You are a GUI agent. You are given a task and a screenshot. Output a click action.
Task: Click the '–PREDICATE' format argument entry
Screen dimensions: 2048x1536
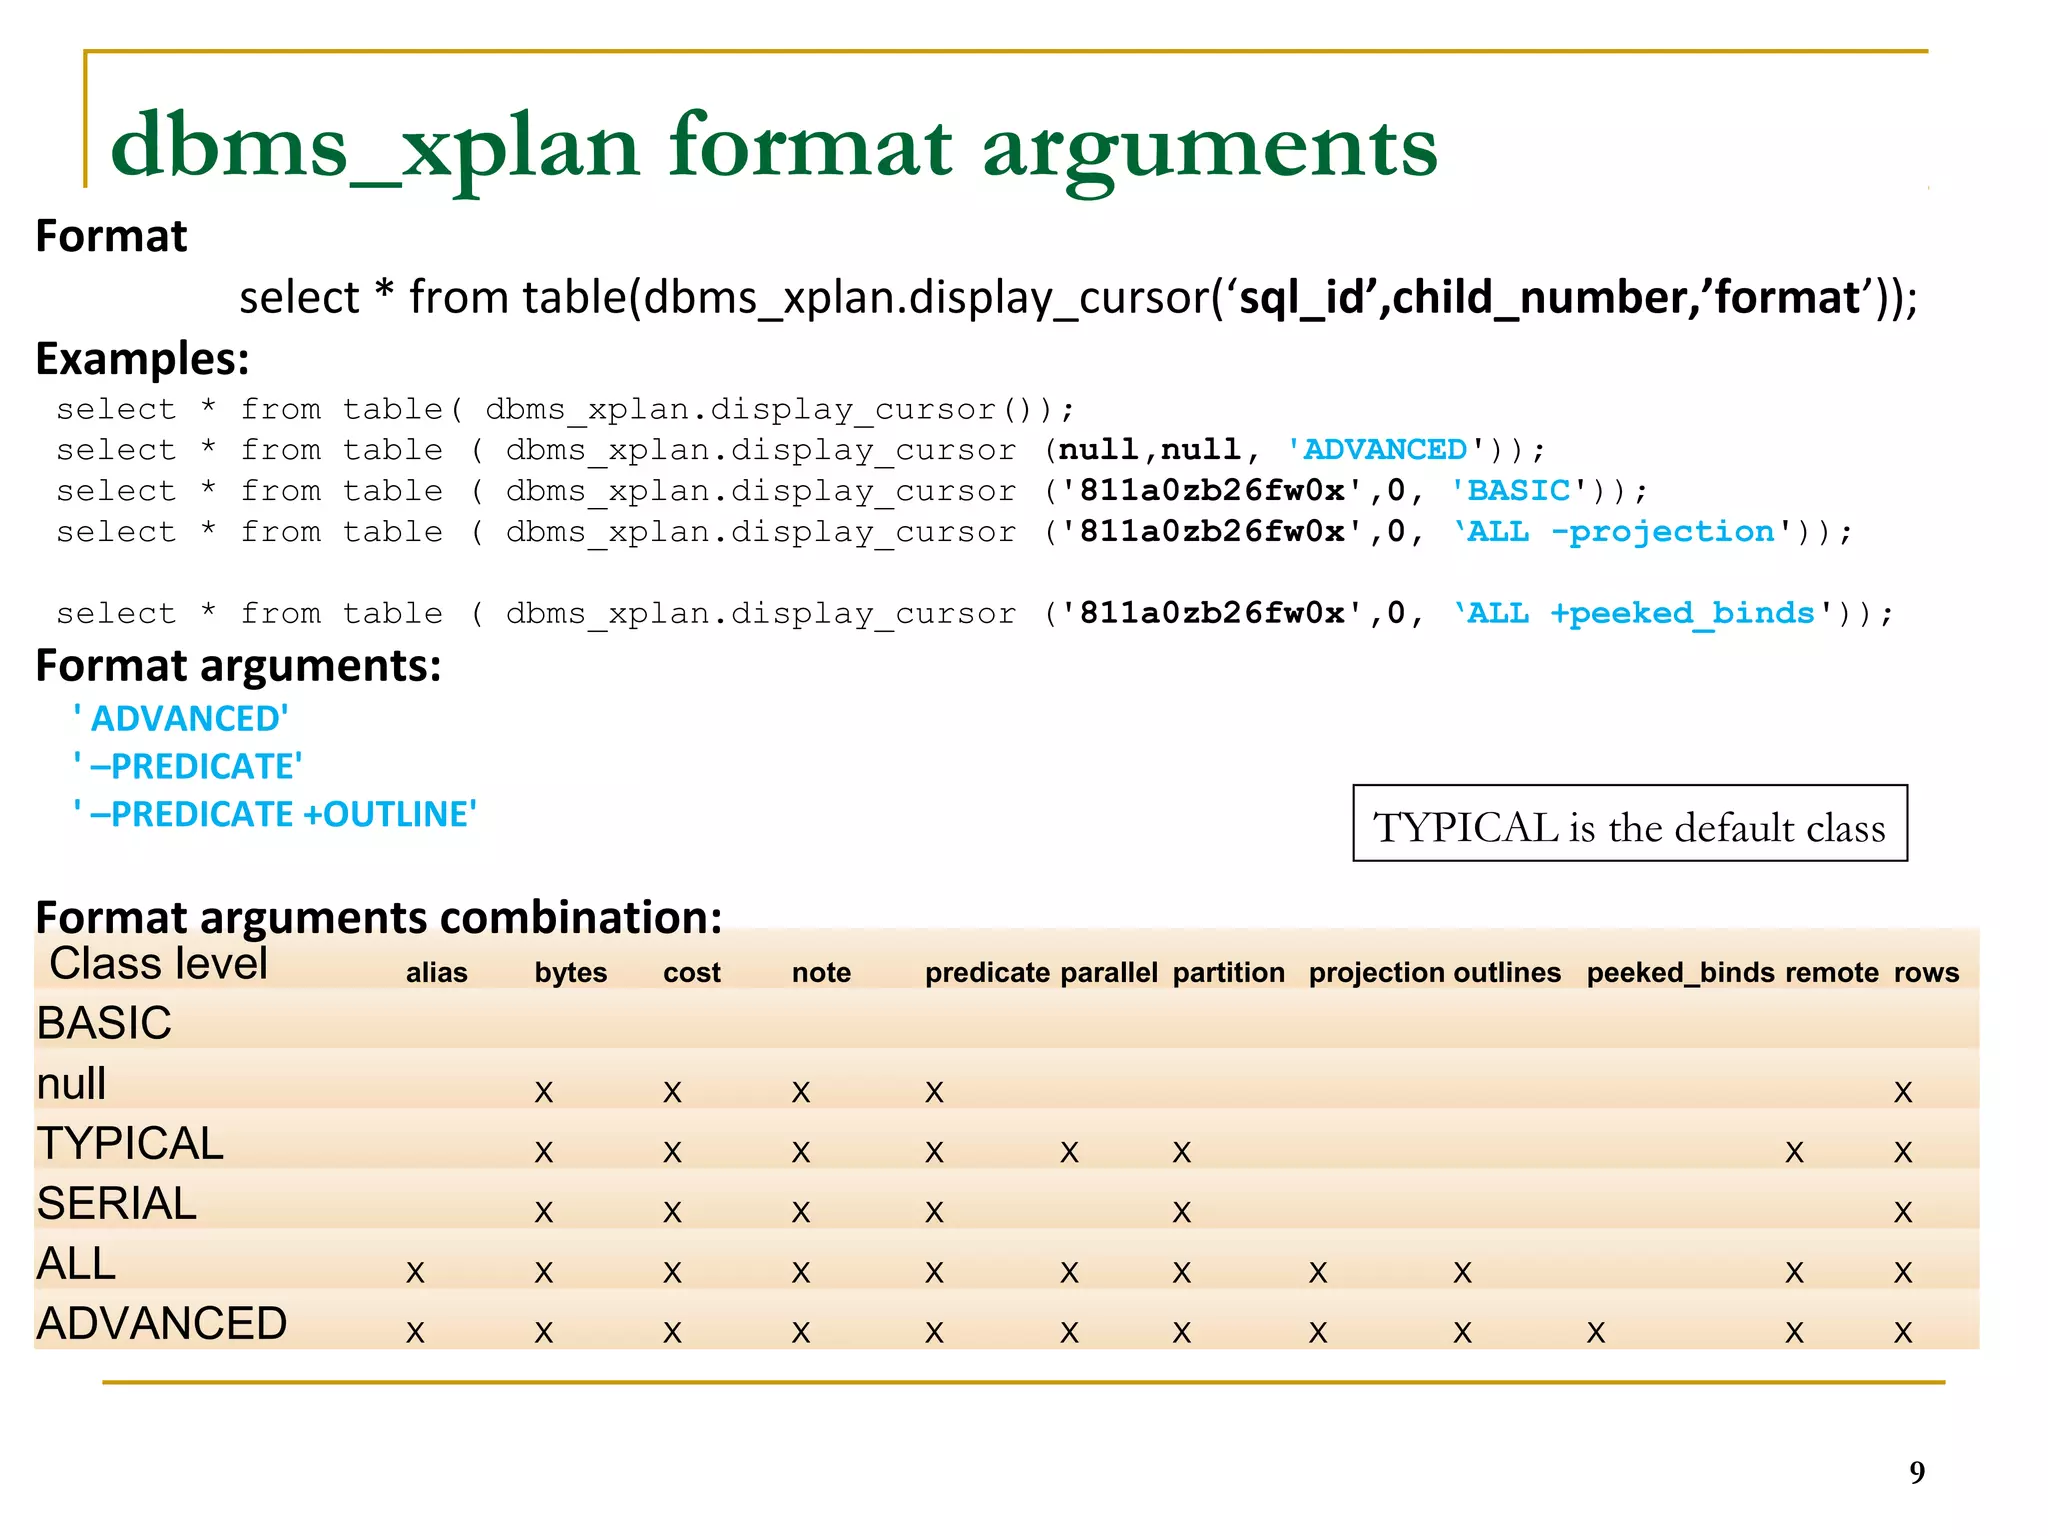tap(188, 767)
